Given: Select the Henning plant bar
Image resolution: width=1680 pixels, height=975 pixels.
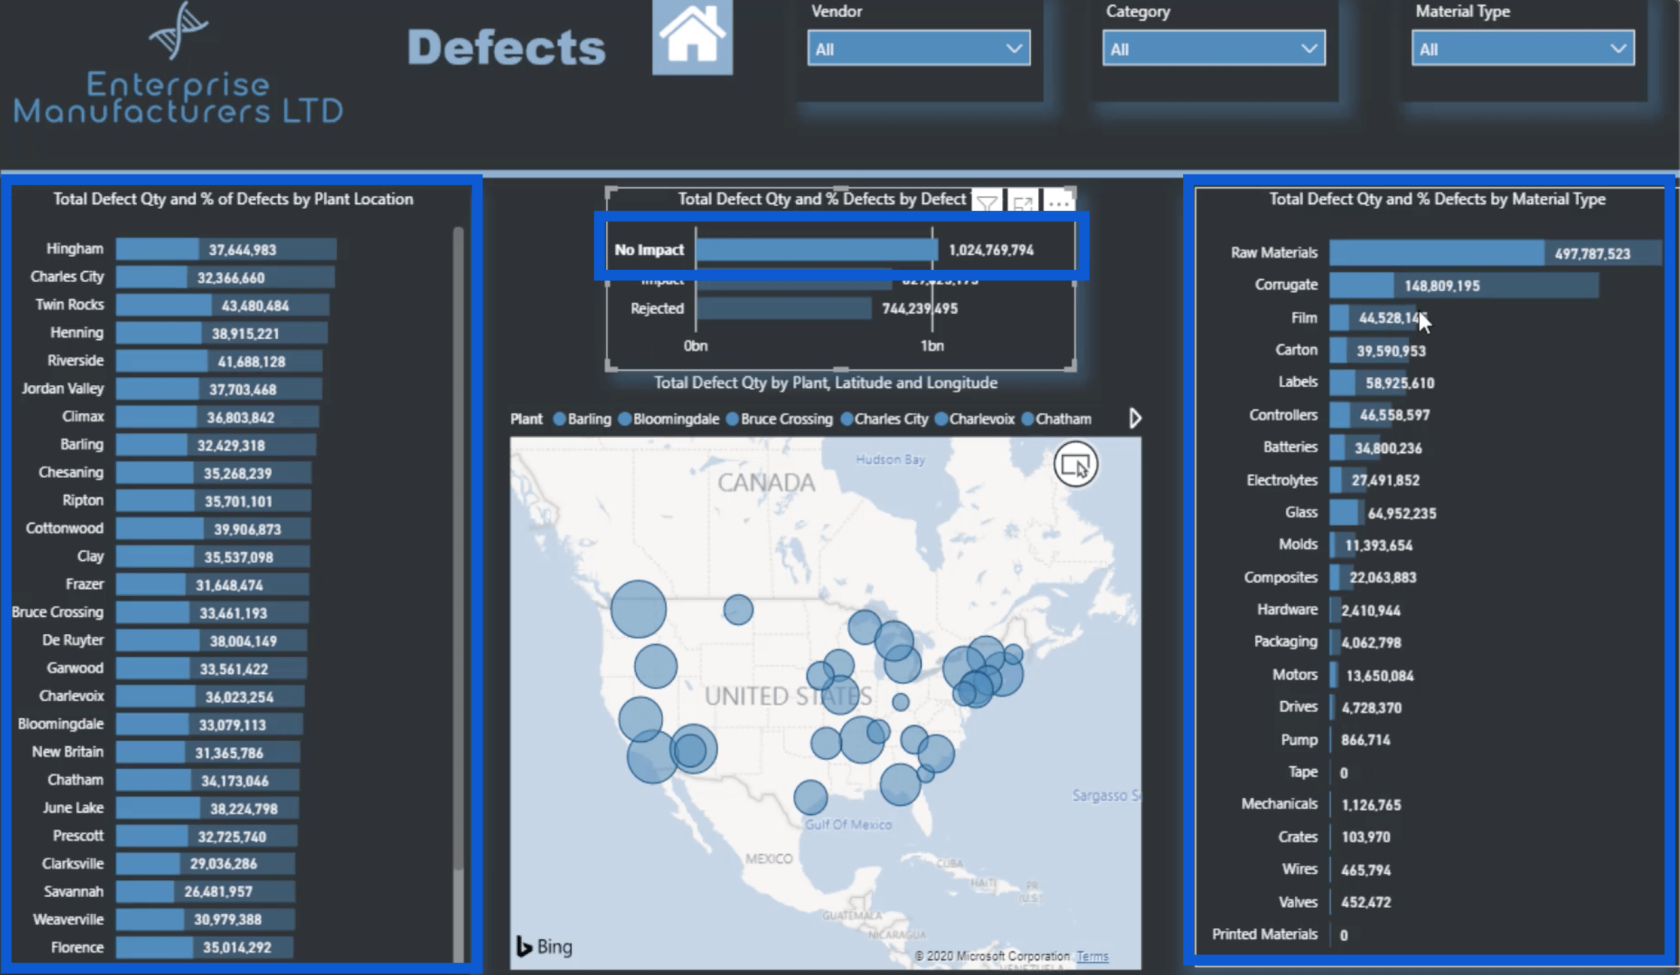Looking at the screenshot, I should click(221, 333).
